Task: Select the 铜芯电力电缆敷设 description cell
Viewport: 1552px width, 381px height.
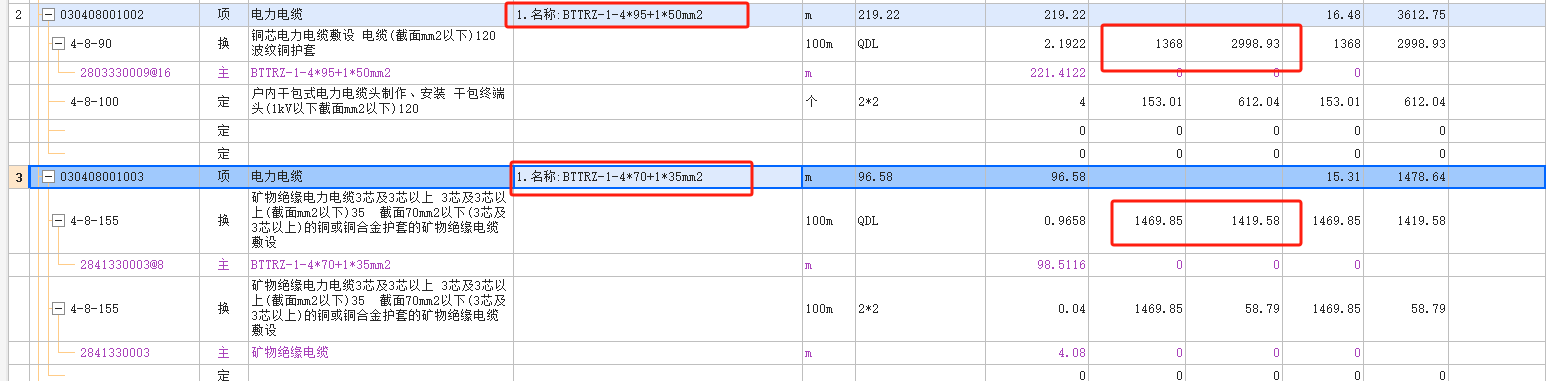Action: click(x=380, y=44)
